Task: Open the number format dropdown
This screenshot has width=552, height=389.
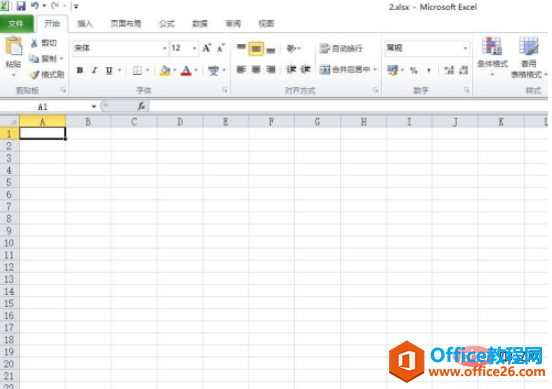Action: point(465,48)
